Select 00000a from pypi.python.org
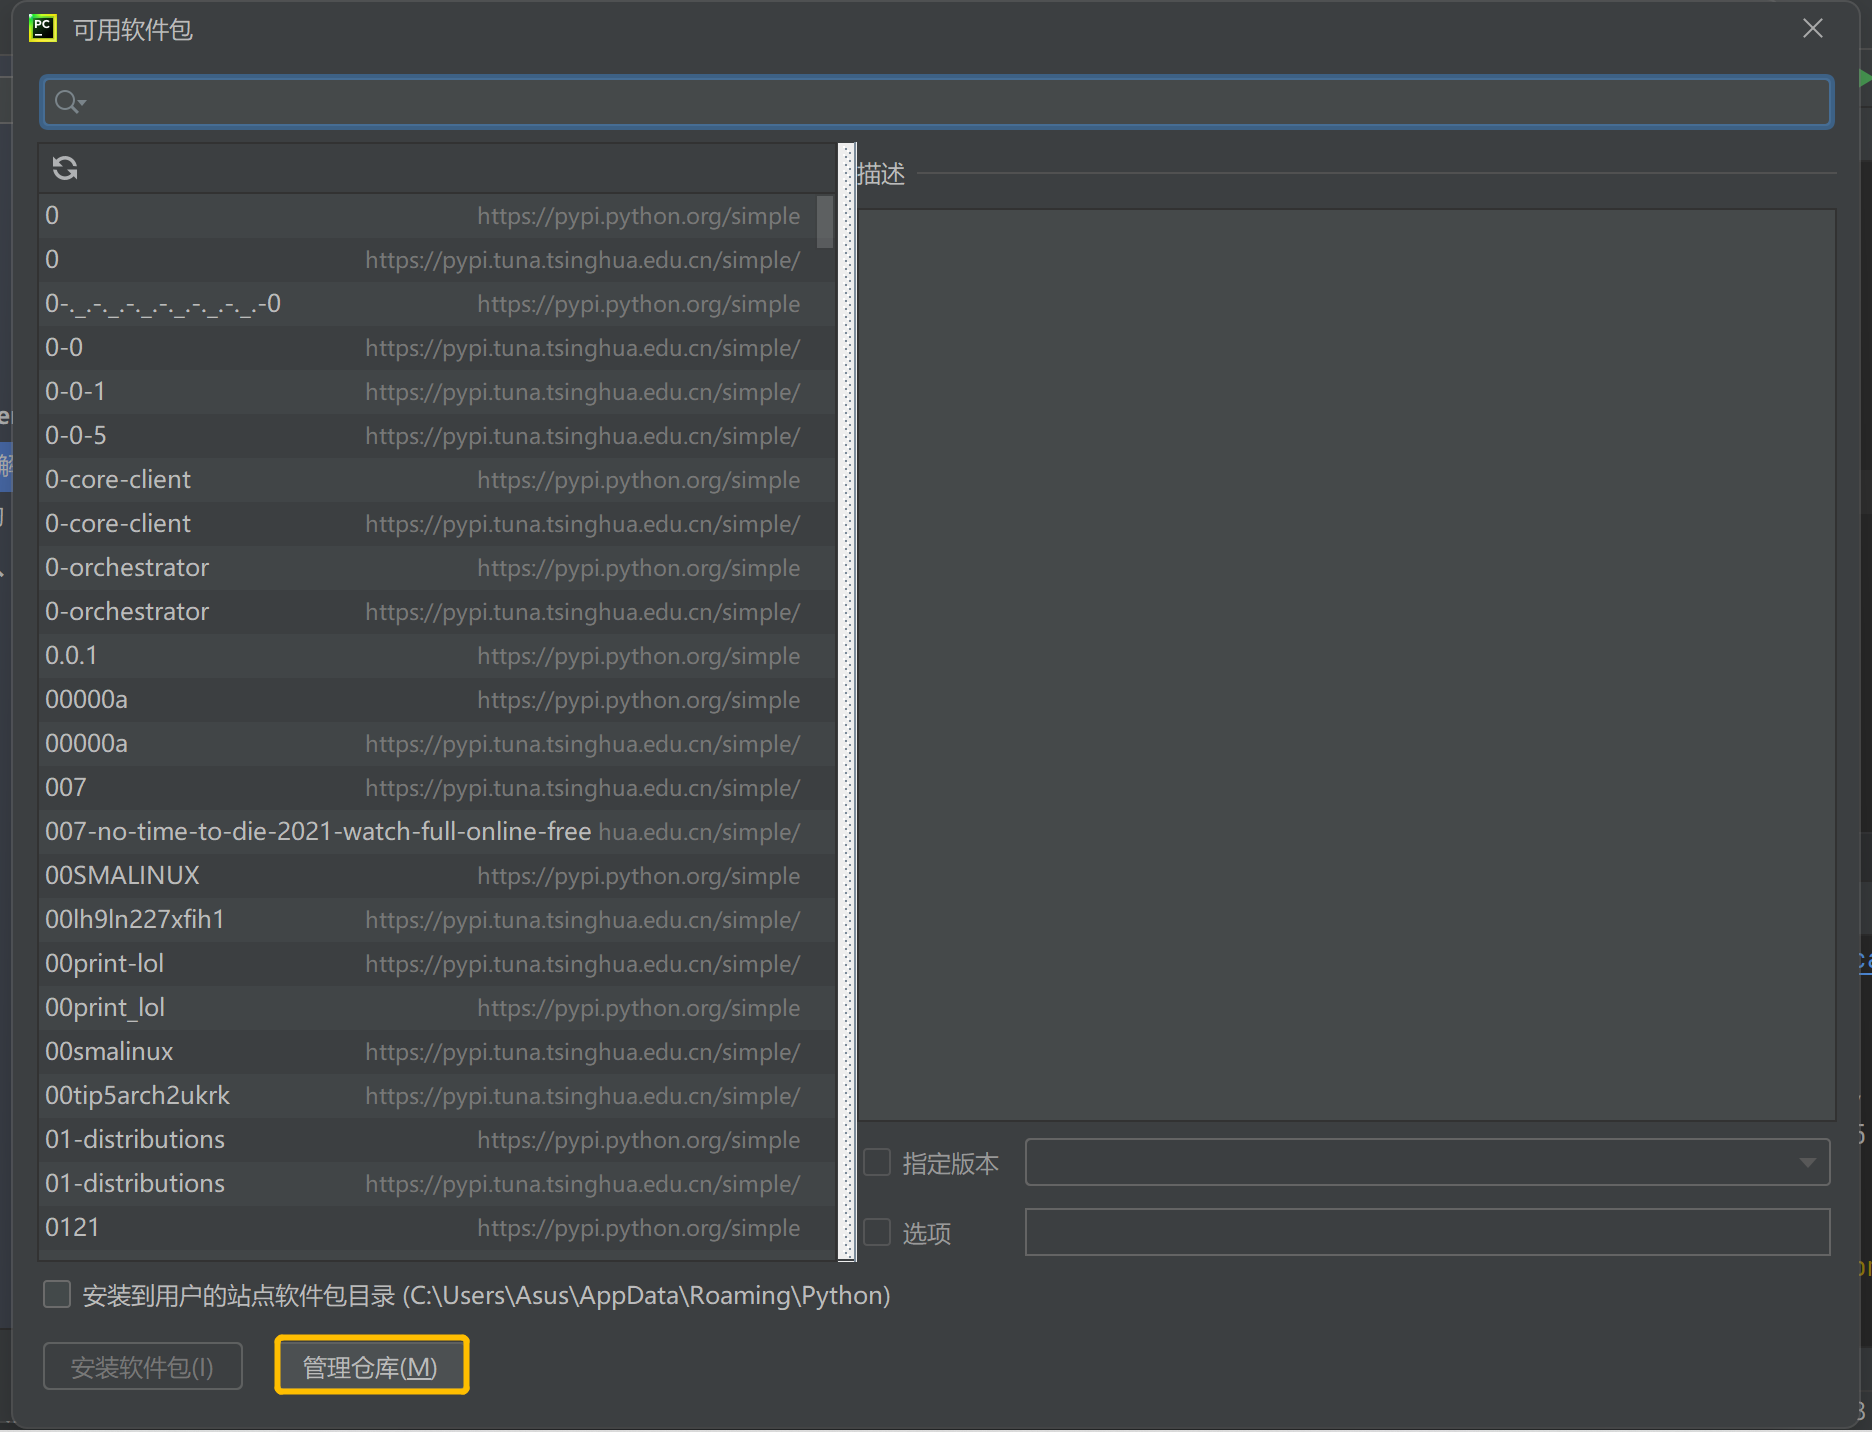This screenshot has width=1872, height=1432. (x=437, y=700)
